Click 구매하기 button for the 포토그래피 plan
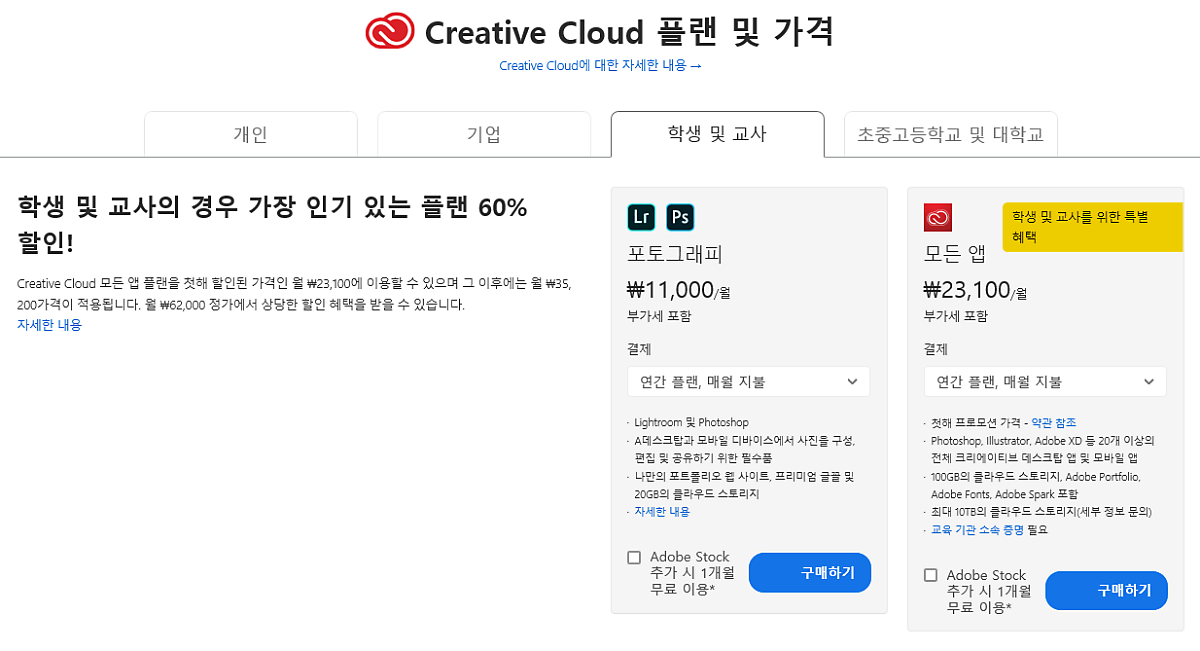The width and height of the screenshot is (1200, 651). click(810, 573)
